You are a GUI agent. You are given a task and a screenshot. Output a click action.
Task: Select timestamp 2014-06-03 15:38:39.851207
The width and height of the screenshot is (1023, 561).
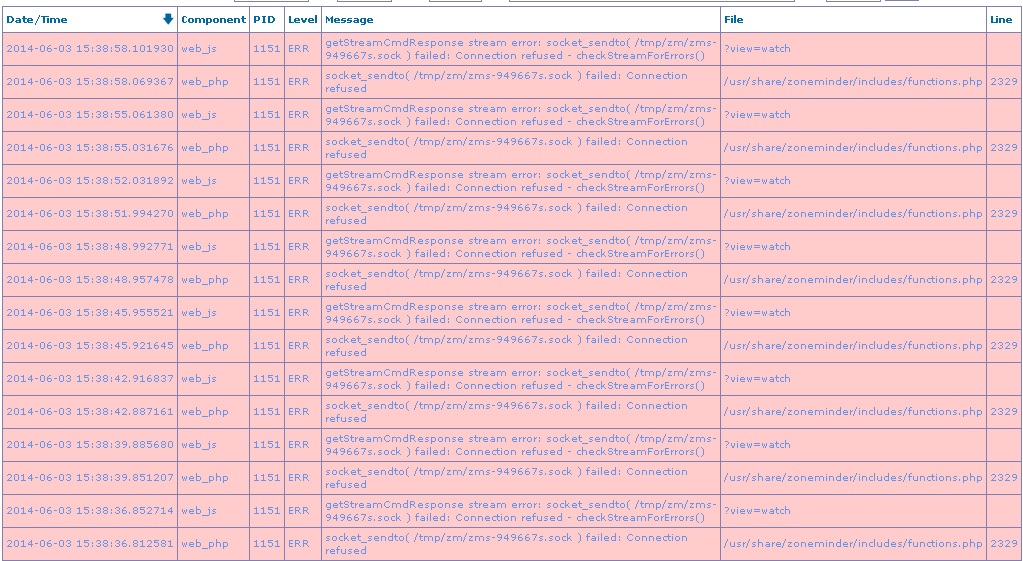coord(90,477)
